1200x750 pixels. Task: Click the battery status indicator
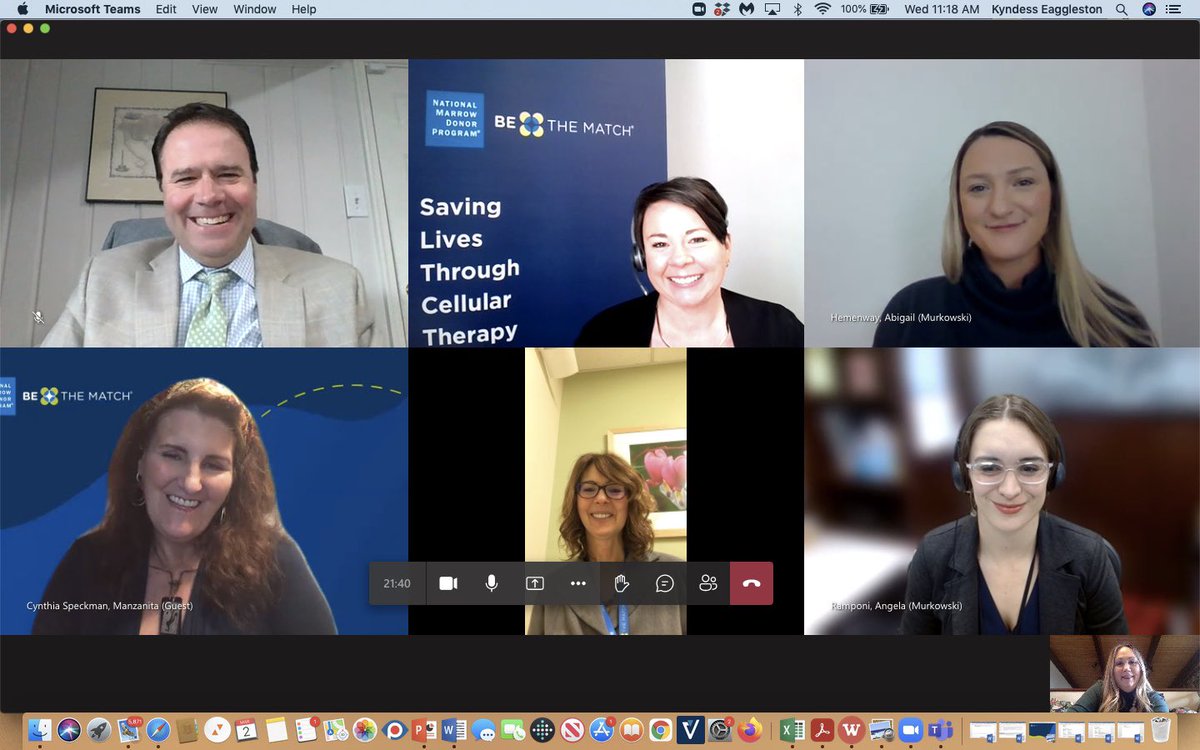(x=866, y=9)
